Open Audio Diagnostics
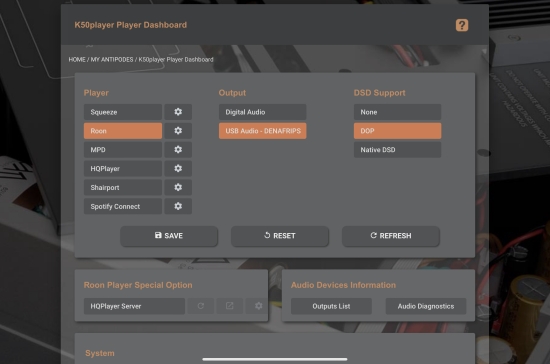This screenshot has width=550, height=364. [426, 306]
